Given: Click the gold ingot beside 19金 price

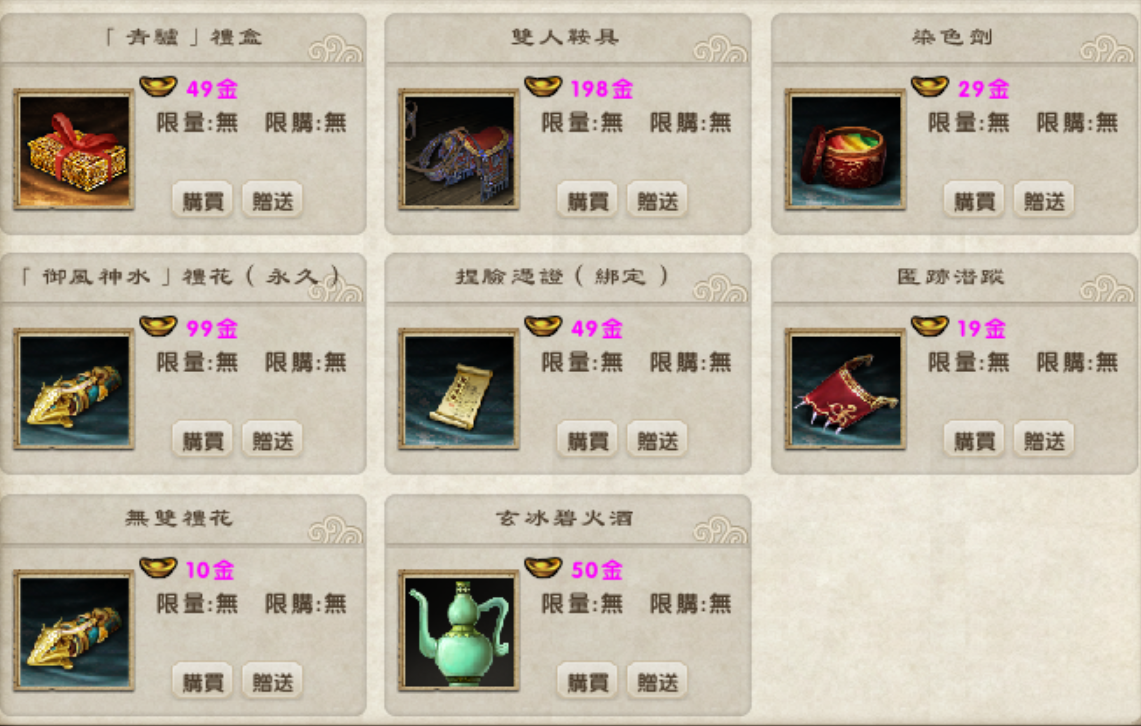Looking at the screenshot, I should coord(929,326).
